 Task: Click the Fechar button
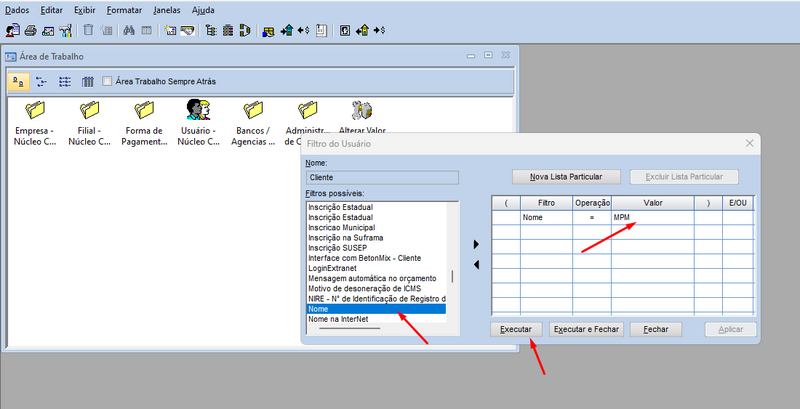pos(656,329)
